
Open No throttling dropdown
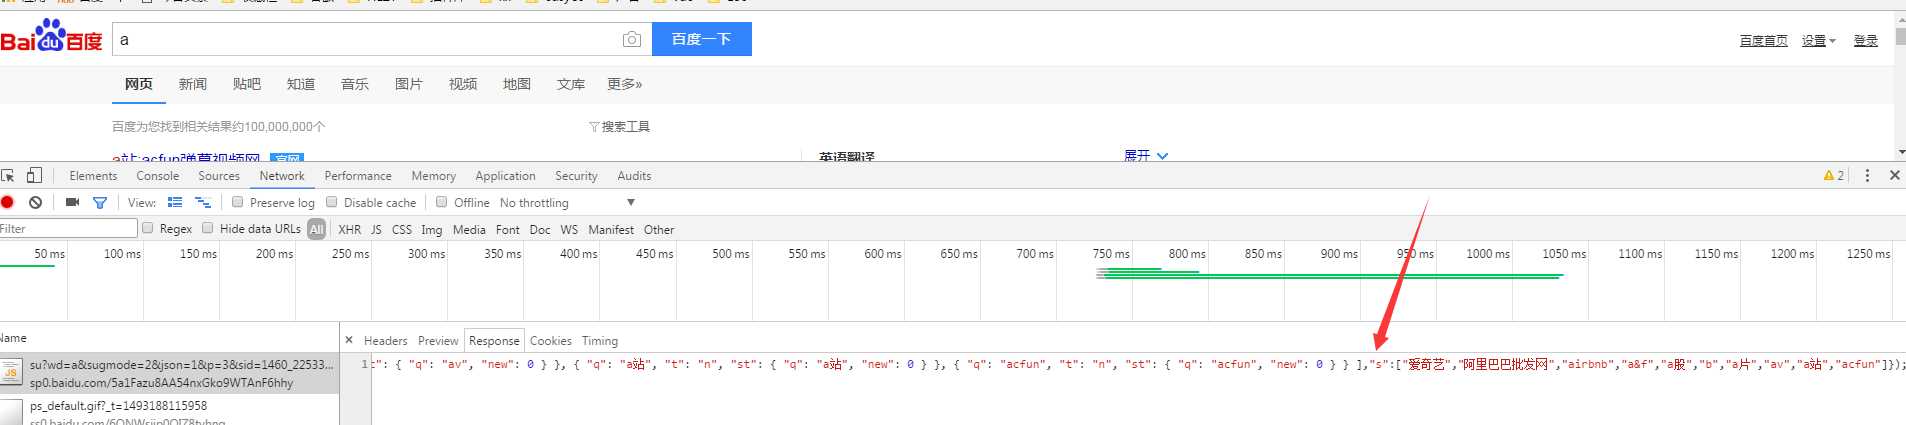click(567, 202)
